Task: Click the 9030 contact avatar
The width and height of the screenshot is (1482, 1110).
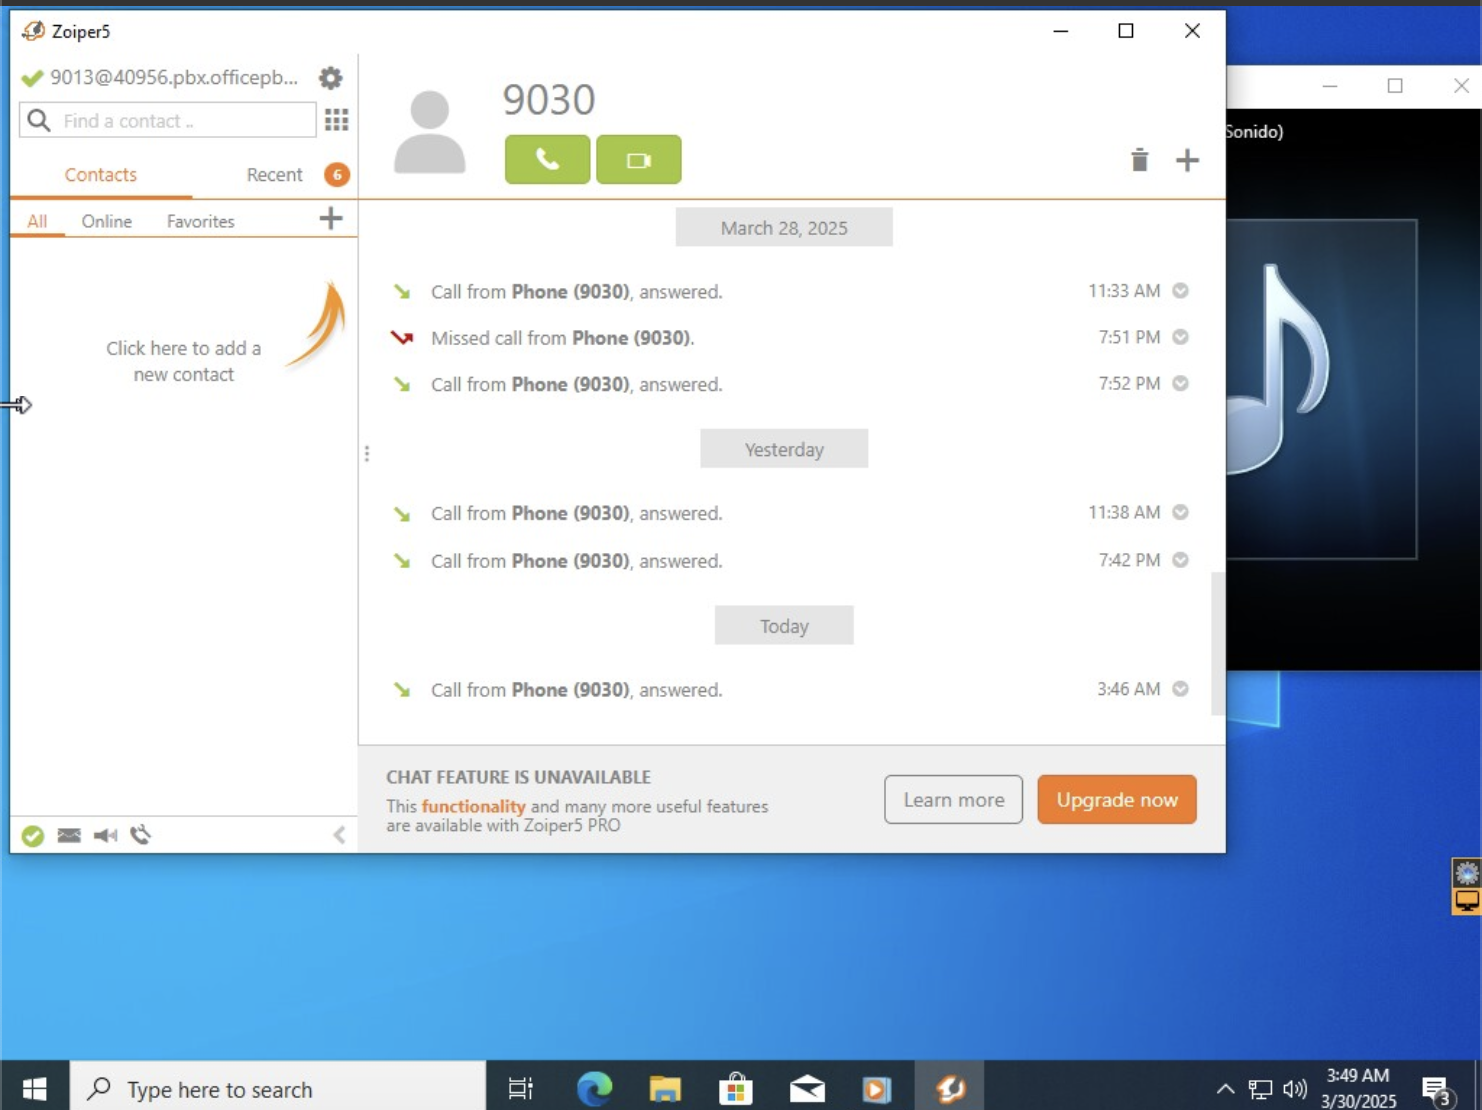Action: 430,132
